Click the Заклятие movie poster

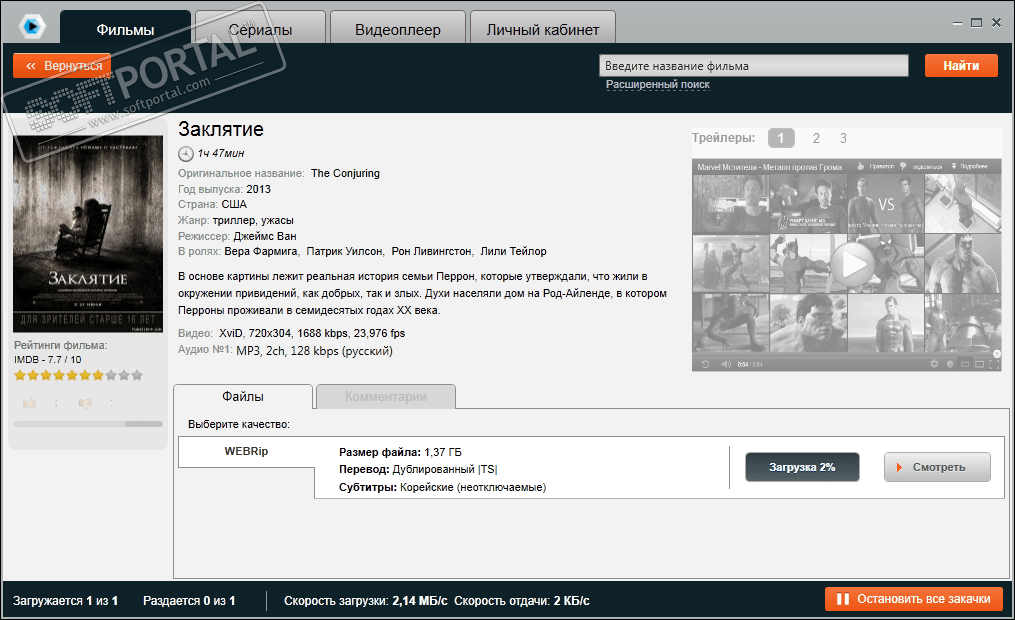pos(88,234)
